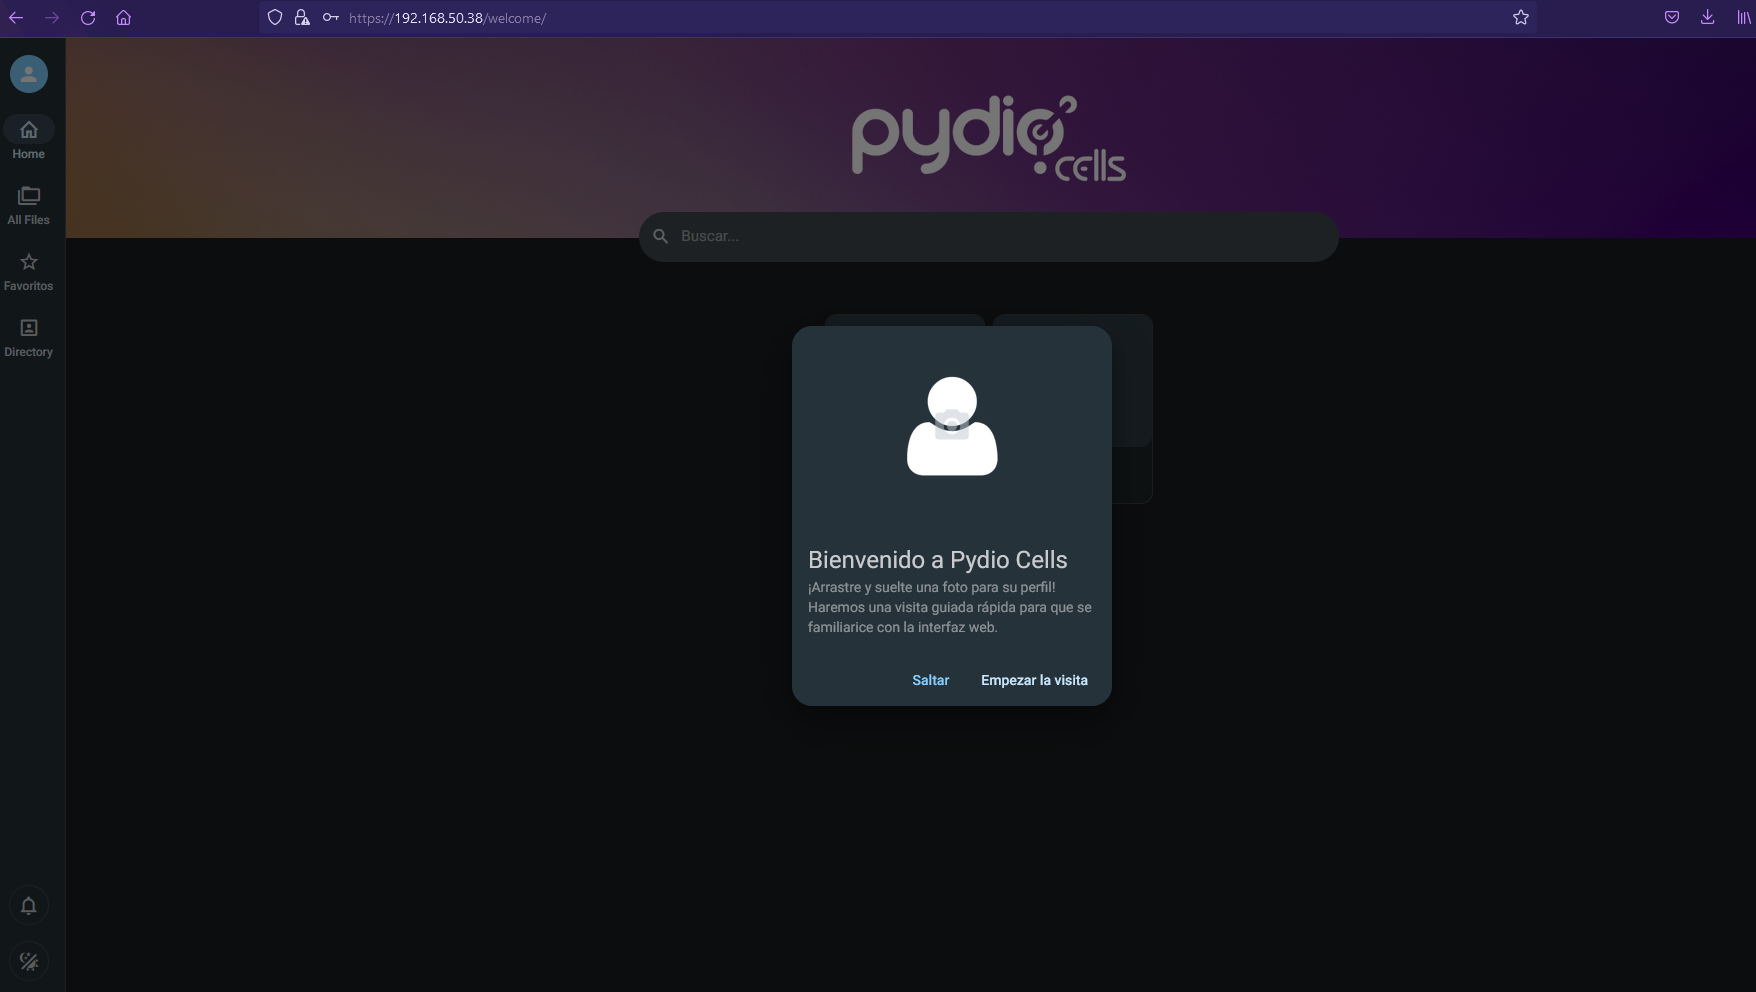Click Empezar la visita button
This screenshot has width=1756, height=992.
pos(1034,680)
